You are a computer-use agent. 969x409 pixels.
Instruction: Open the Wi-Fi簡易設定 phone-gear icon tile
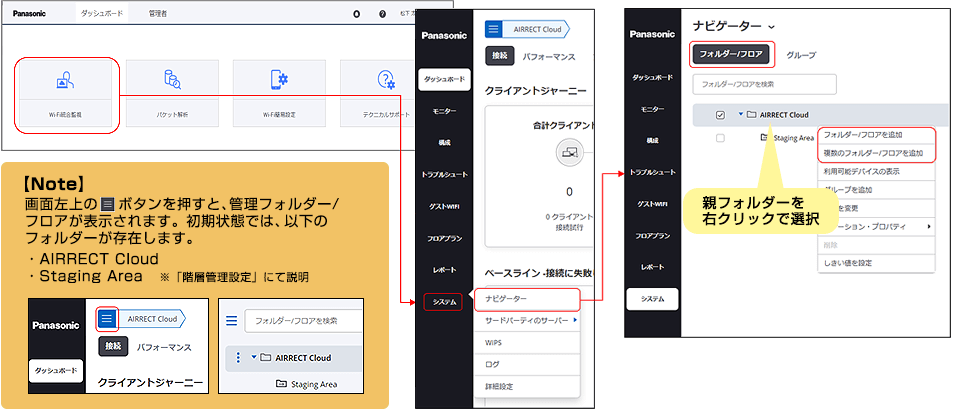(x=279, y=80)
